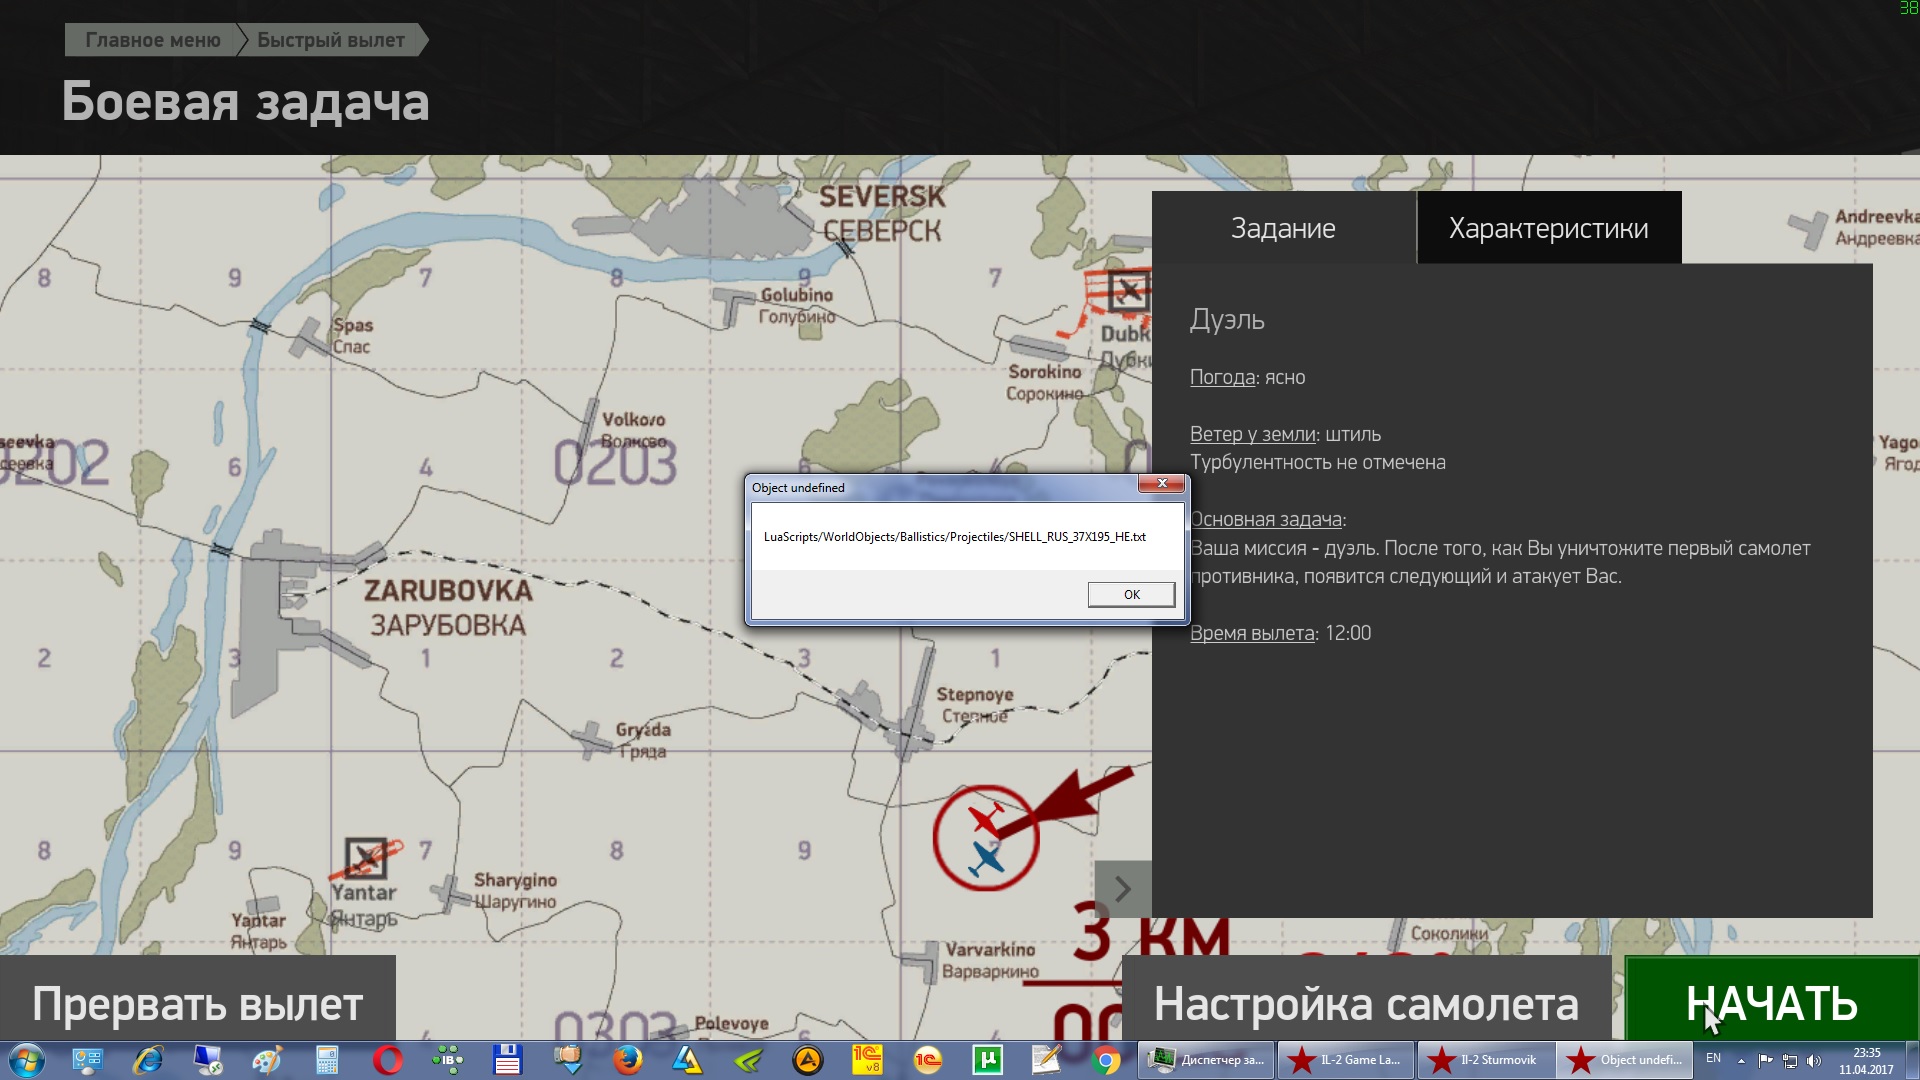Click Прервать вылет to abort the flight
The image size is (1920, 1080).
click(x=198, y=1000)
